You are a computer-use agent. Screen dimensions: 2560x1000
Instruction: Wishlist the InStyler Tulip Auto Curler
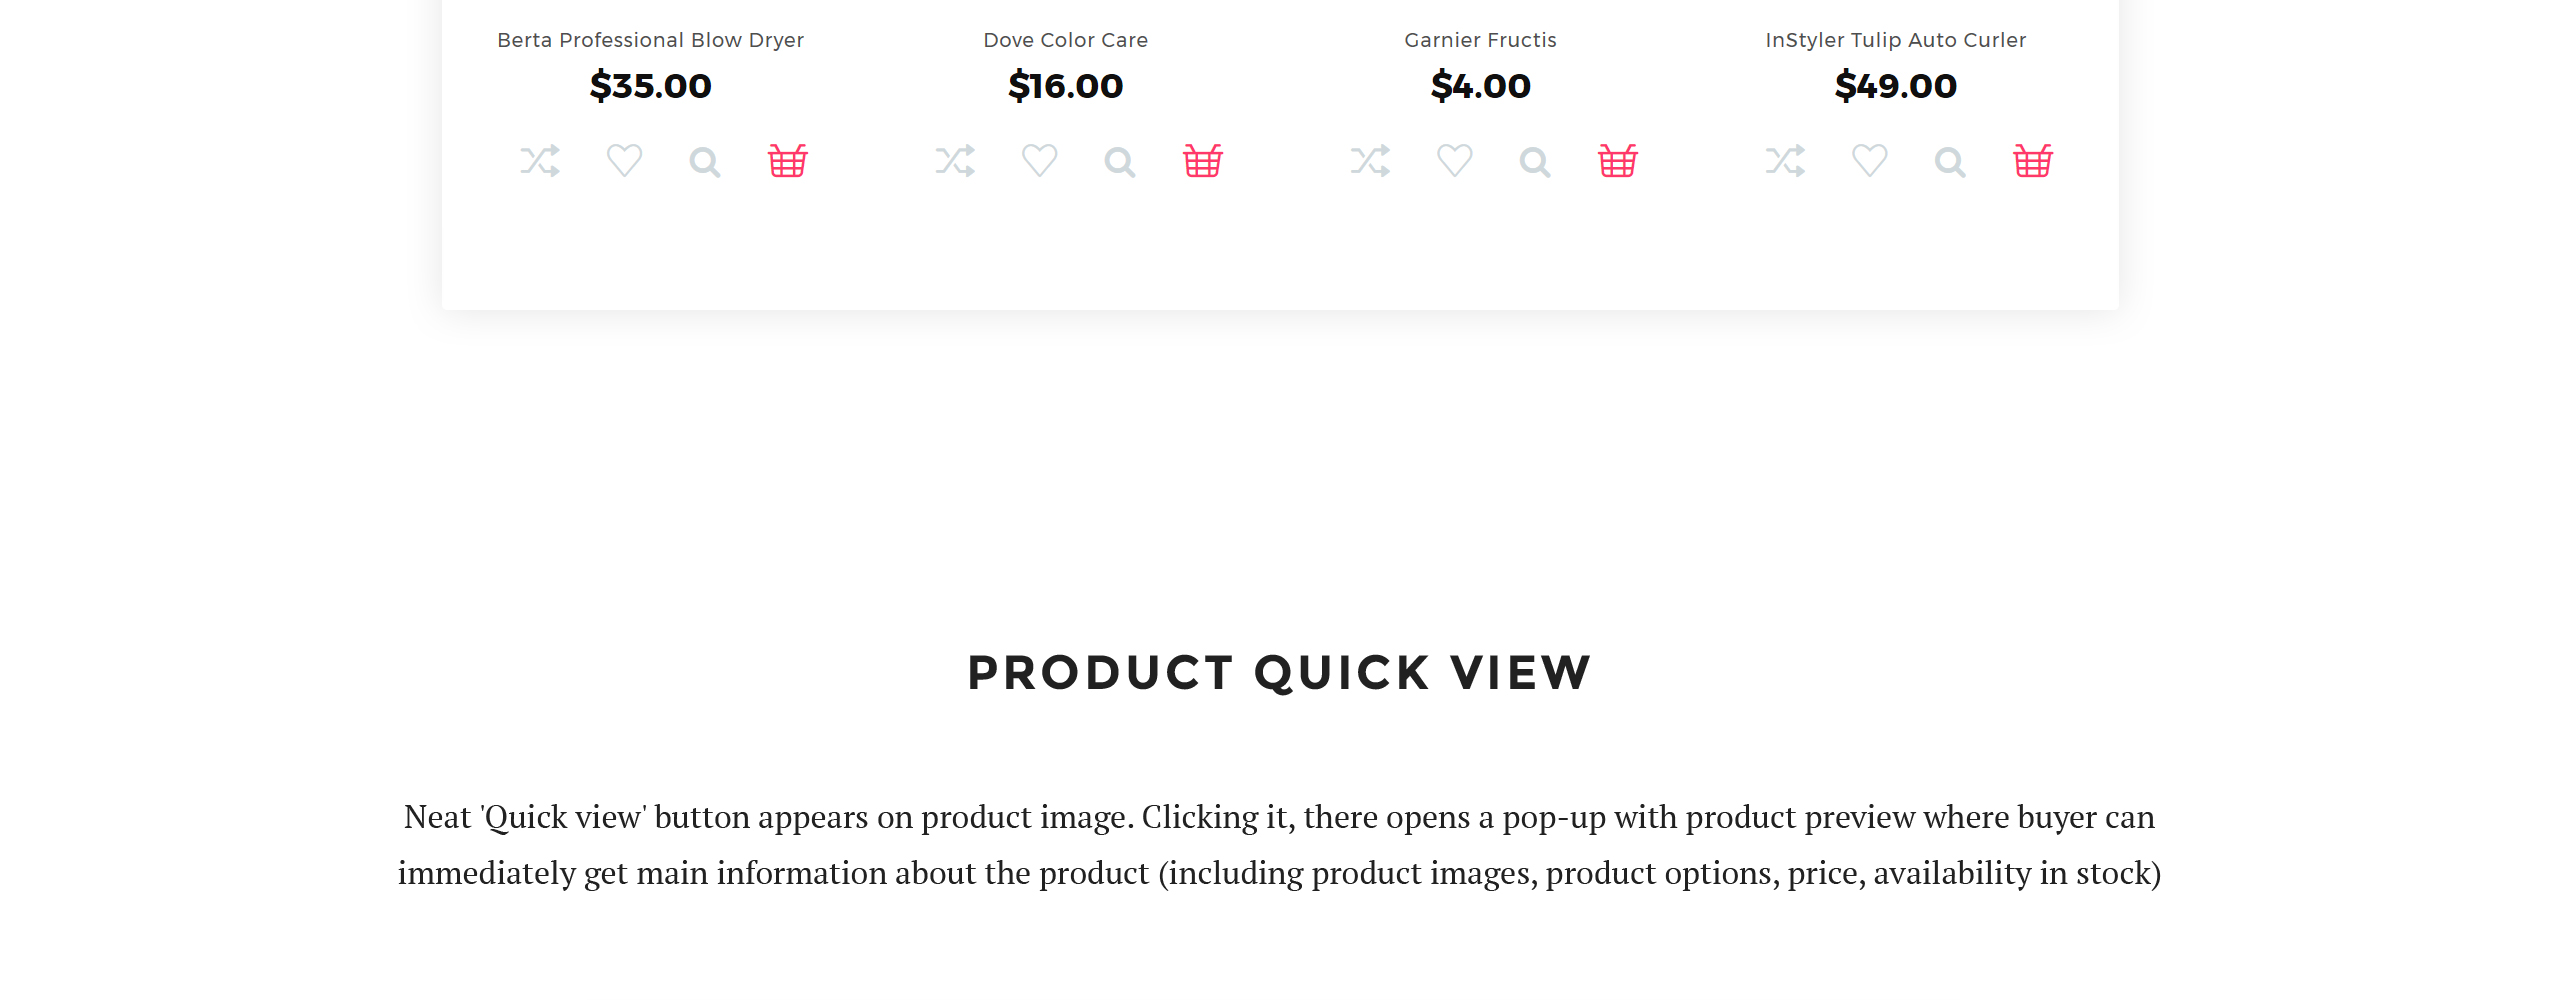[1870, 161]
